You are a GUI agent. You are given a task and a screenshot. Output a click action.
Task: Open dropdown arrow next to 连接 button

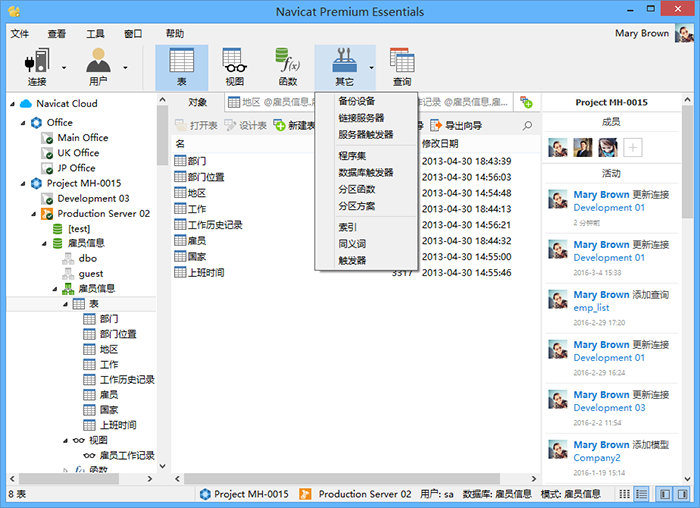(x=64, y=68)
